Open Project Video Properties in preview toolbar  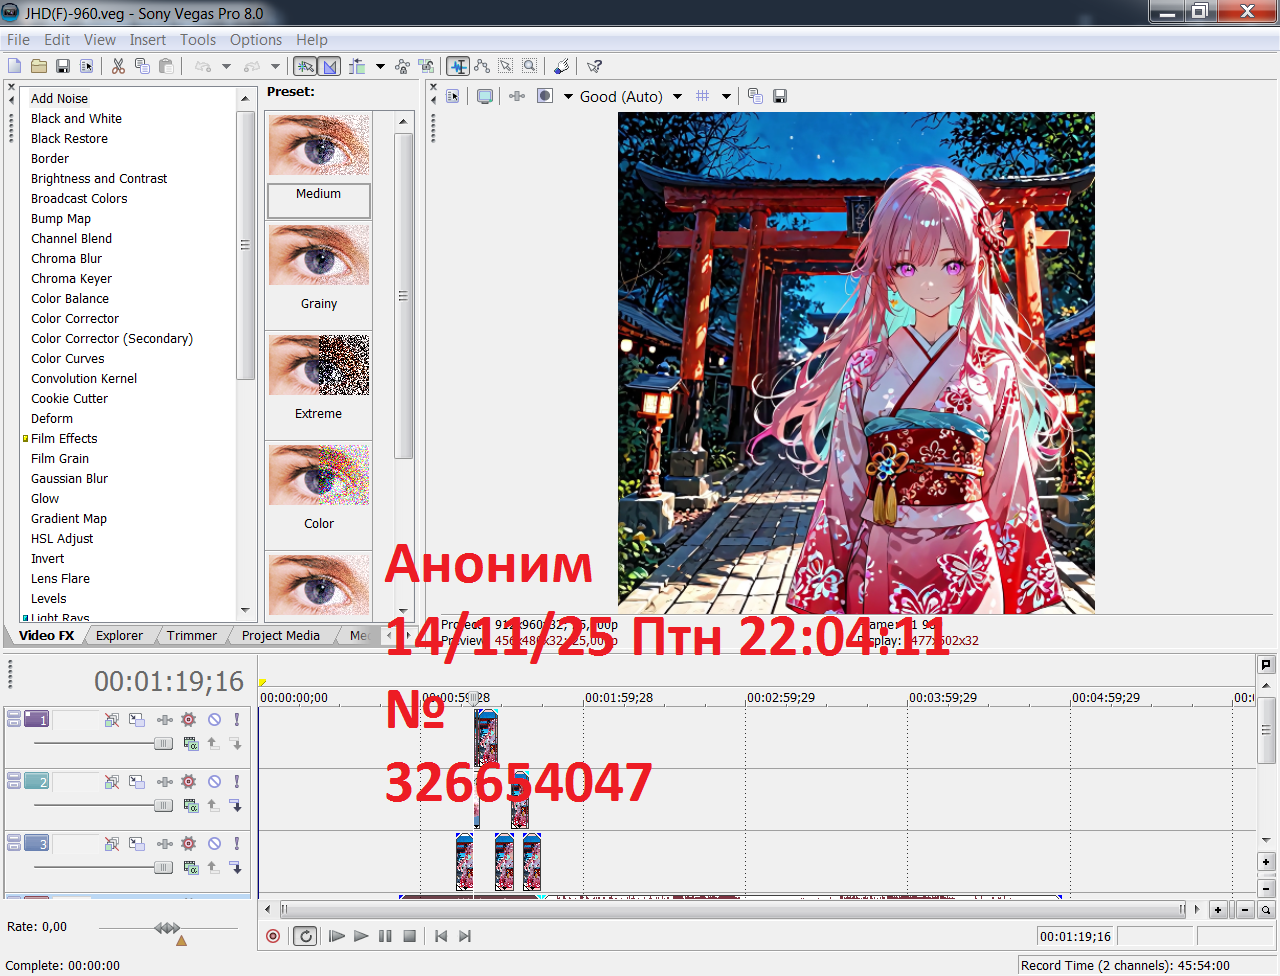pos(453,96)
